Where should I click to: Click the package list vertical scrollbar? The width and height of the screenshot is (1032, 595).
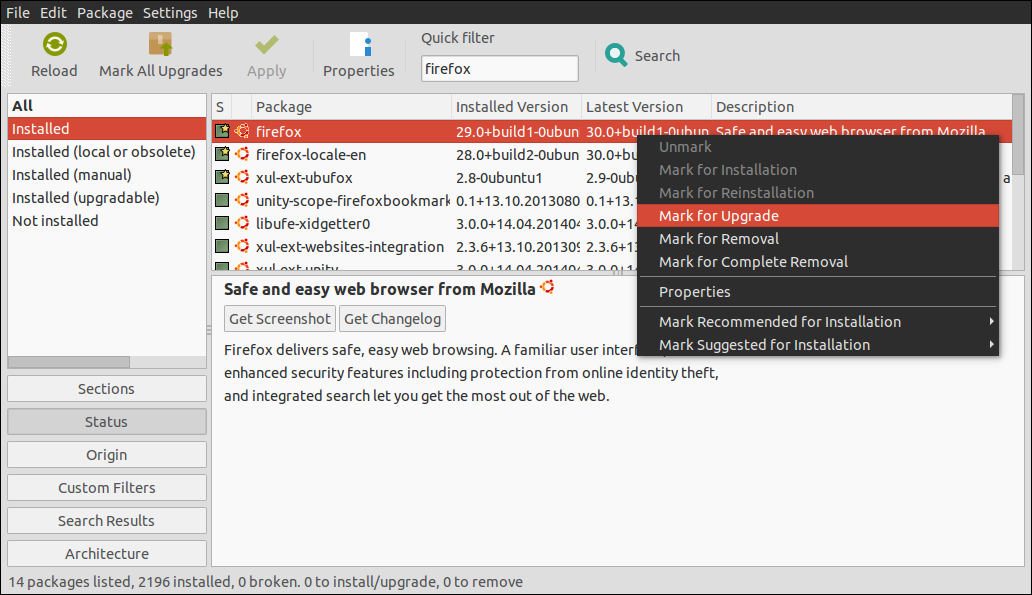point(1018,135)
